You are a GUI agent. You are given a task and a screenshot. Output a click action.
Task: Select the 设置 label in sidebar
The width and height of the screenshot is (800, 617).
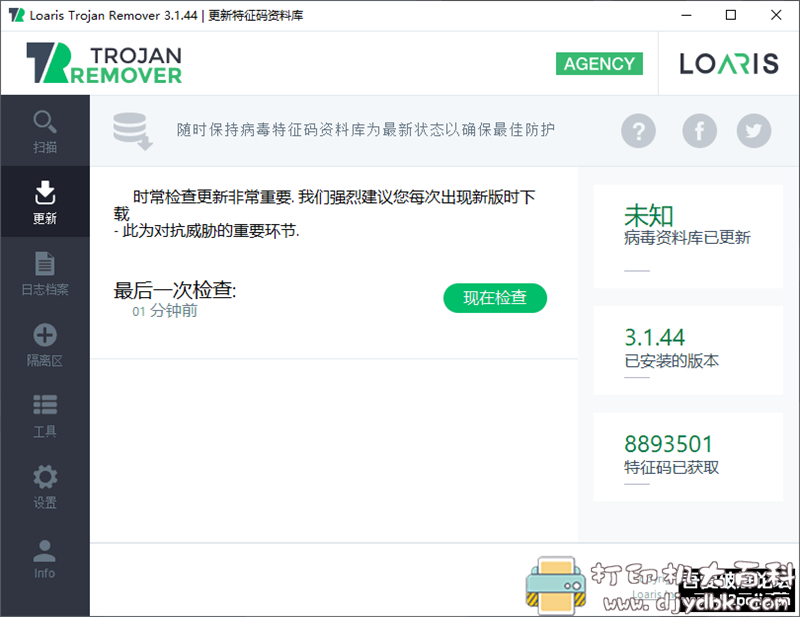tap(45, 503)
